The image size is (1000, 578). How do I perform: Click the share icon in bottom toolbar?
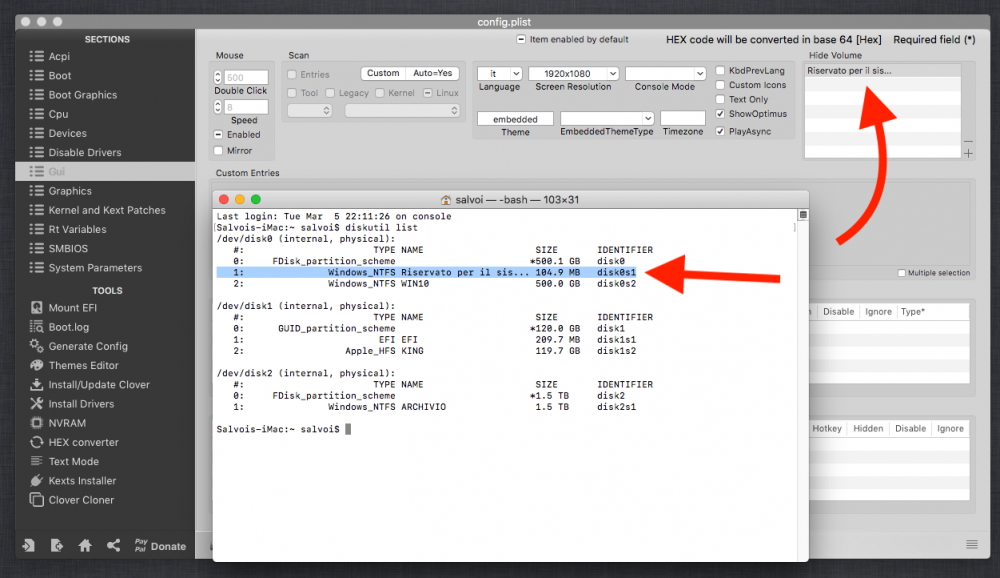coord(114,545)
